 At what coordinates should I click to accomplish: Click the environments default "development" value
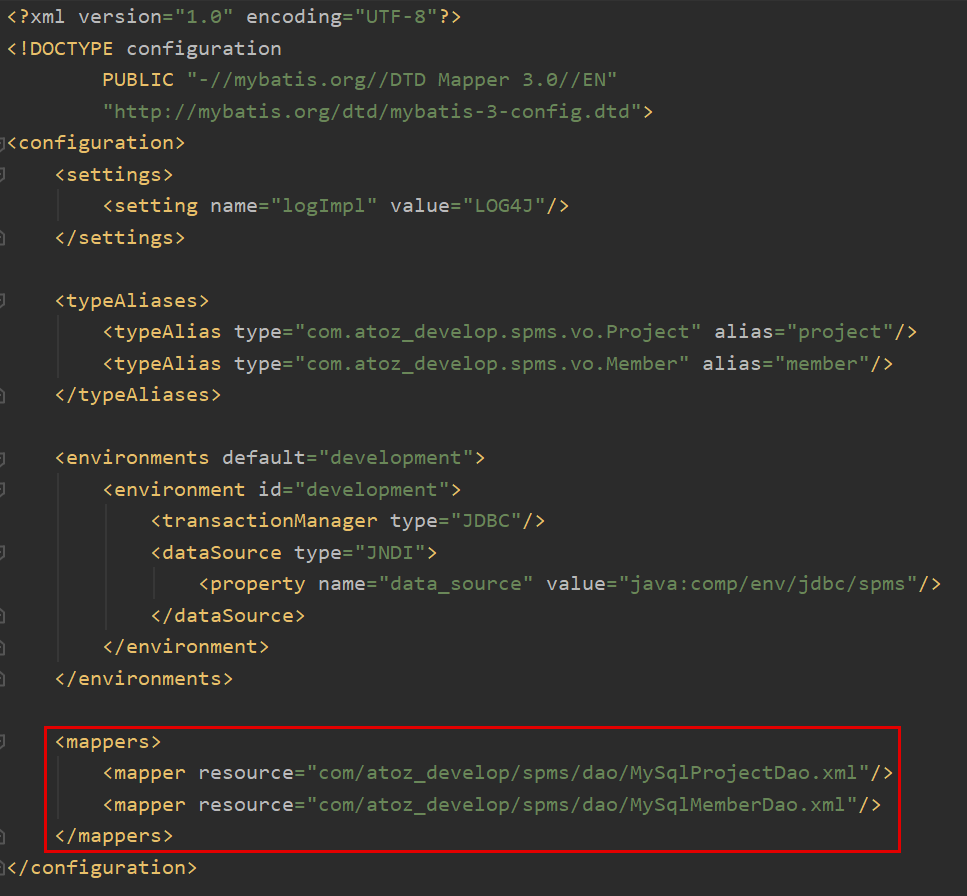(x=396, y=458)
